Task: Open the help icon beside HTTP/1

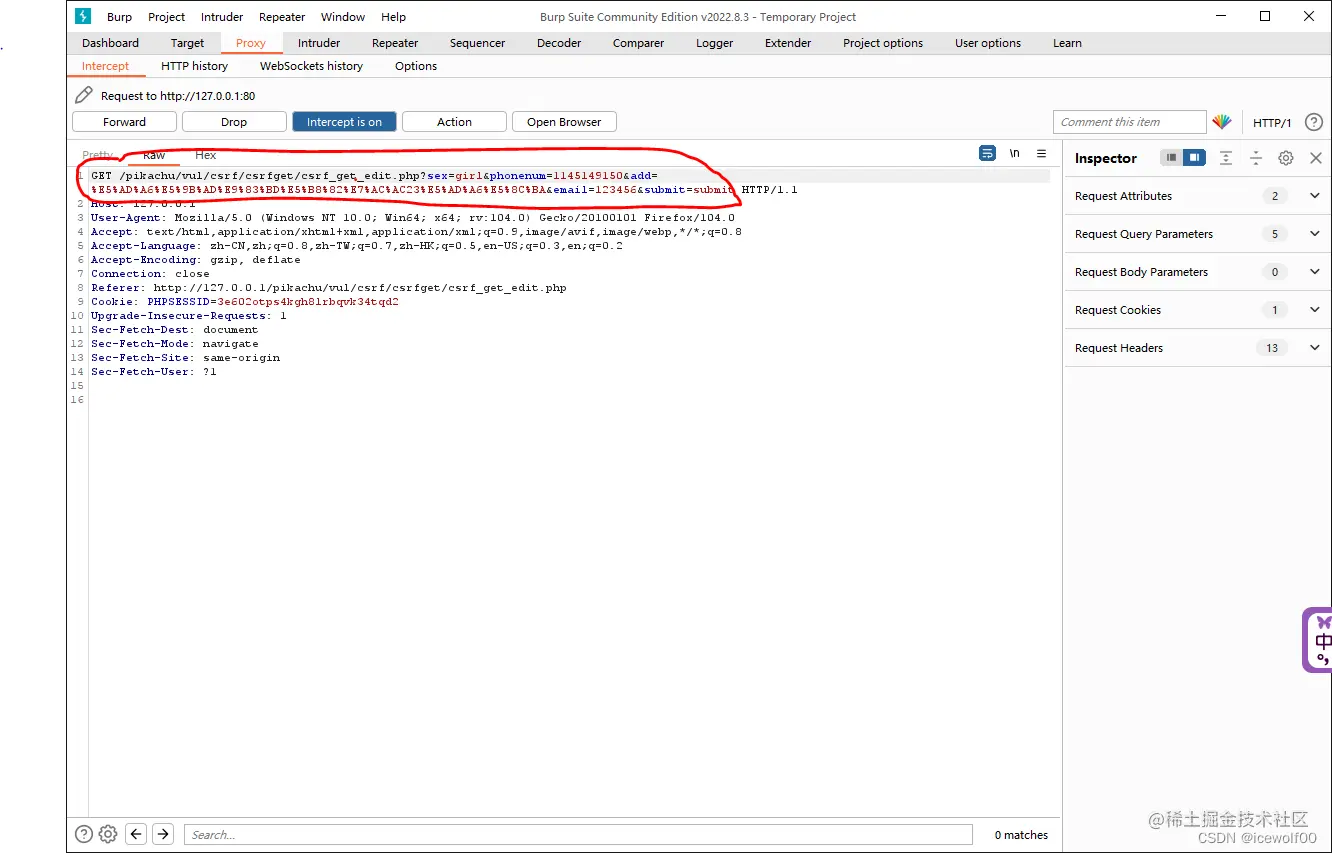Action: point(1314,122)
